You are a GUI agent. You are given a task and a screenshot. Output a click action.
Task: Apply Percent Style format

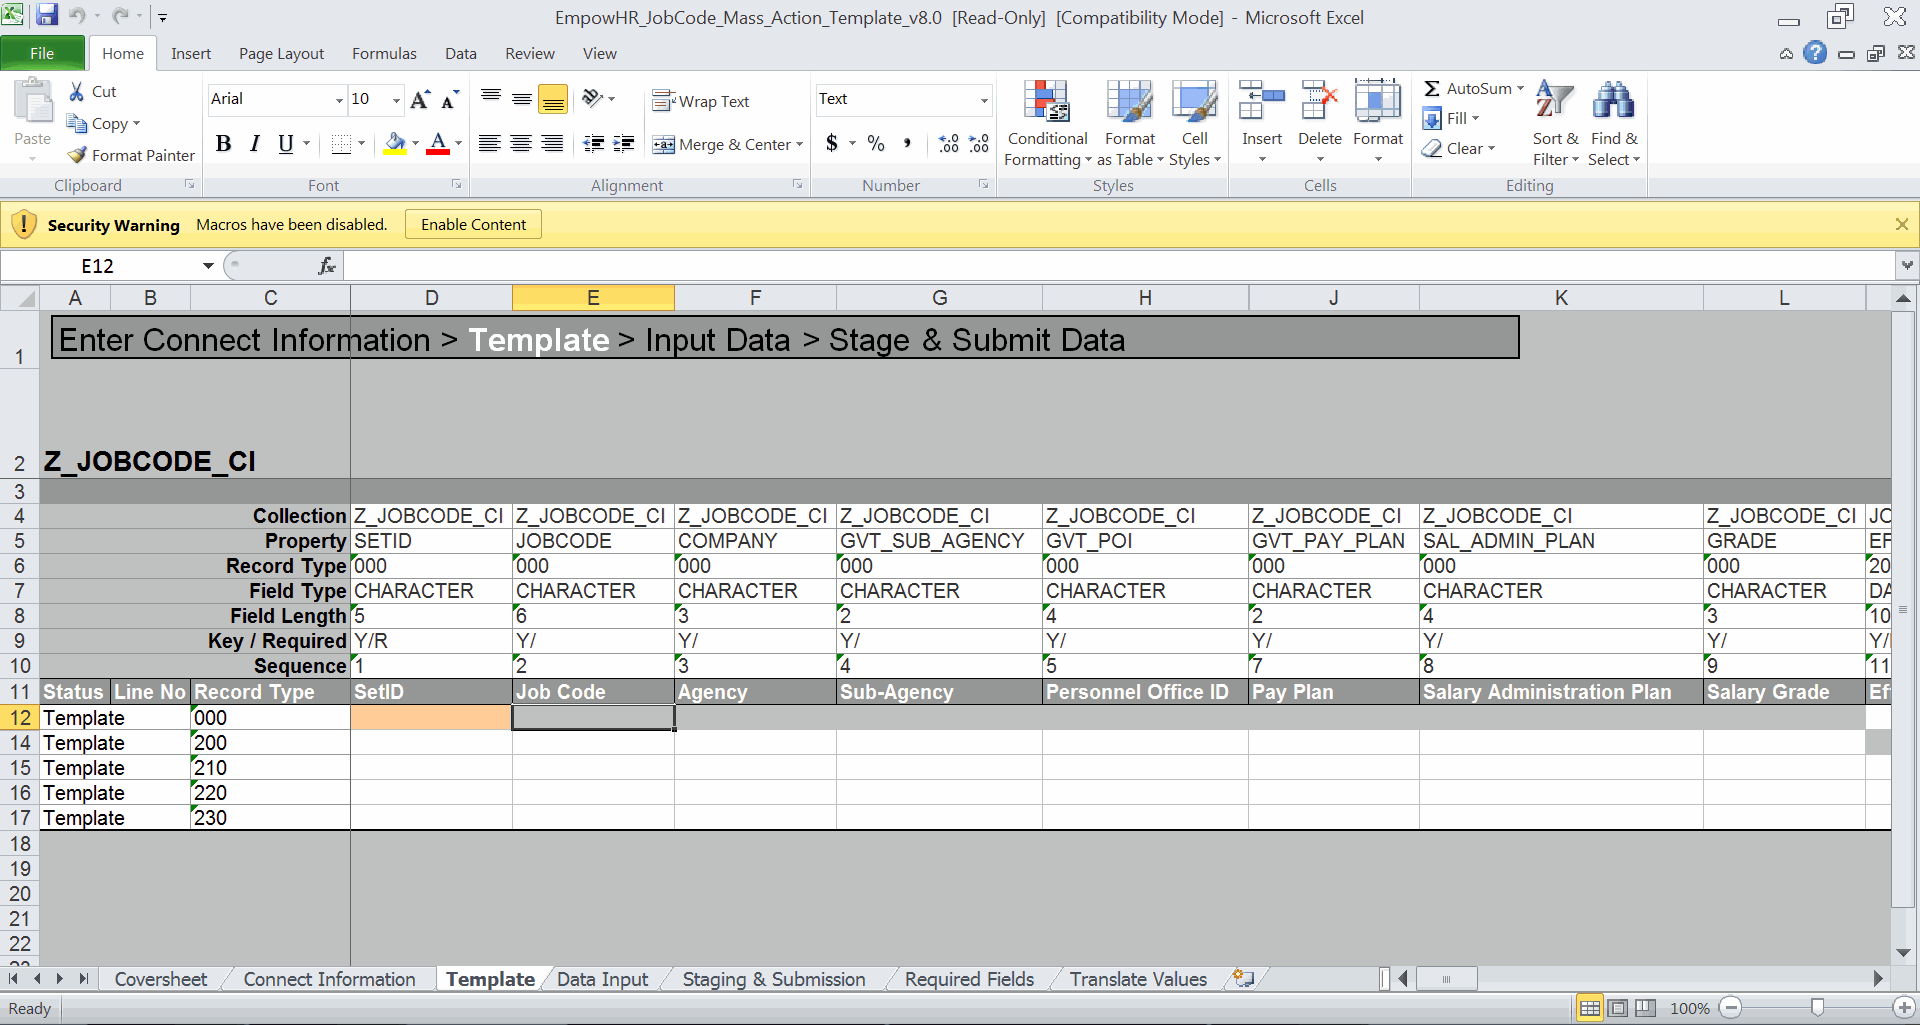click(876, 144)
